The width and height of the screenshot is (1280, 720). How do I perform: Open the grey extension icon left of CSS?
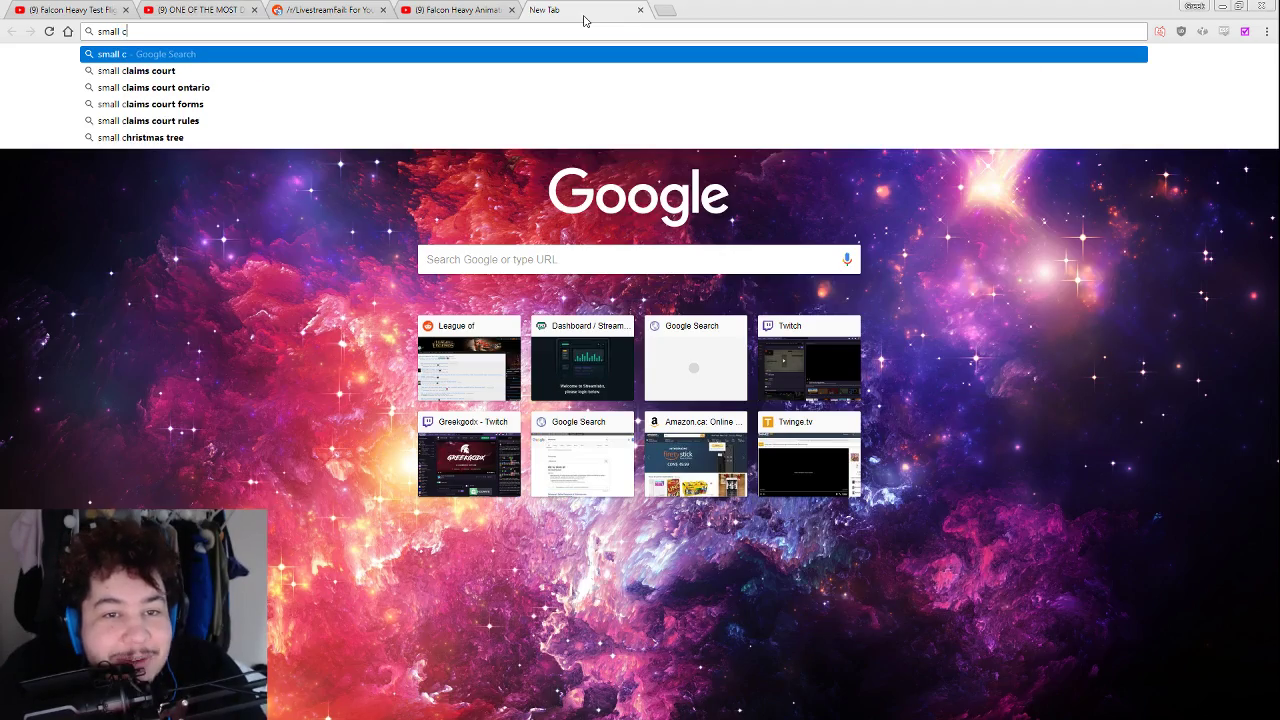pyautogui.click(x=1203, y=31)
